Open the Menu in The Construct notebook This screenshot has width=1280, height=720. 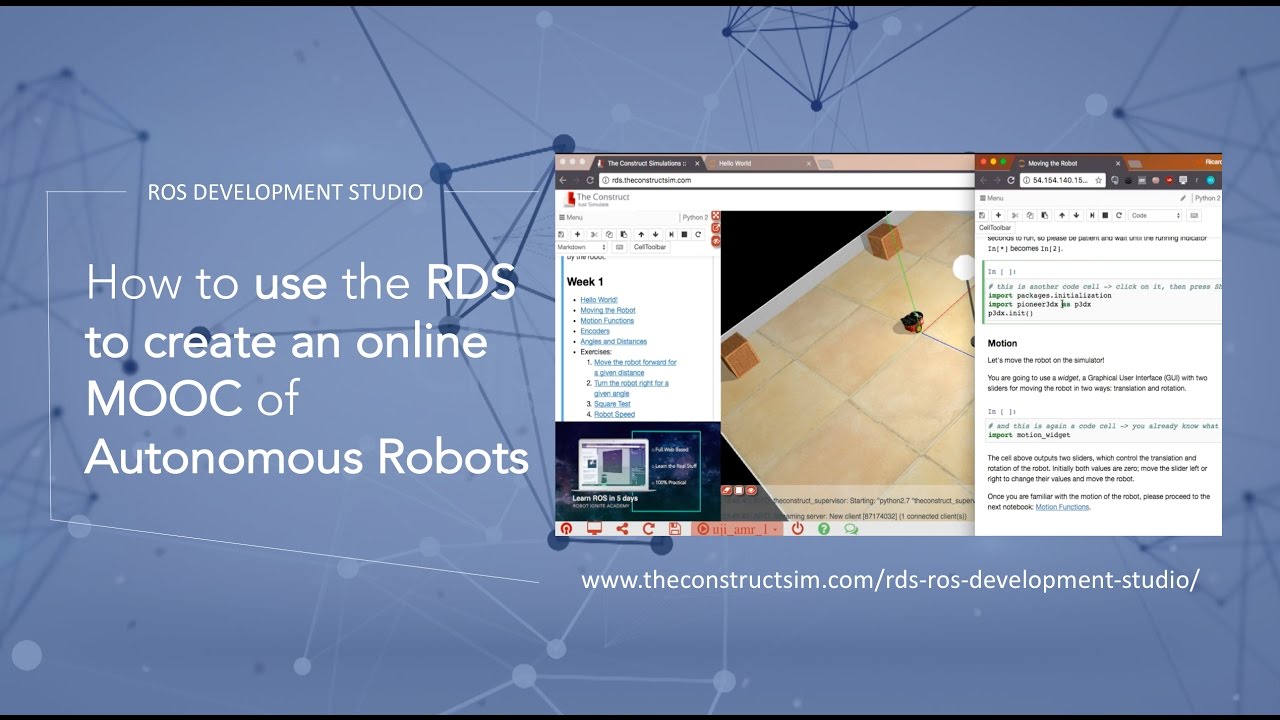(x=571, y=217)
